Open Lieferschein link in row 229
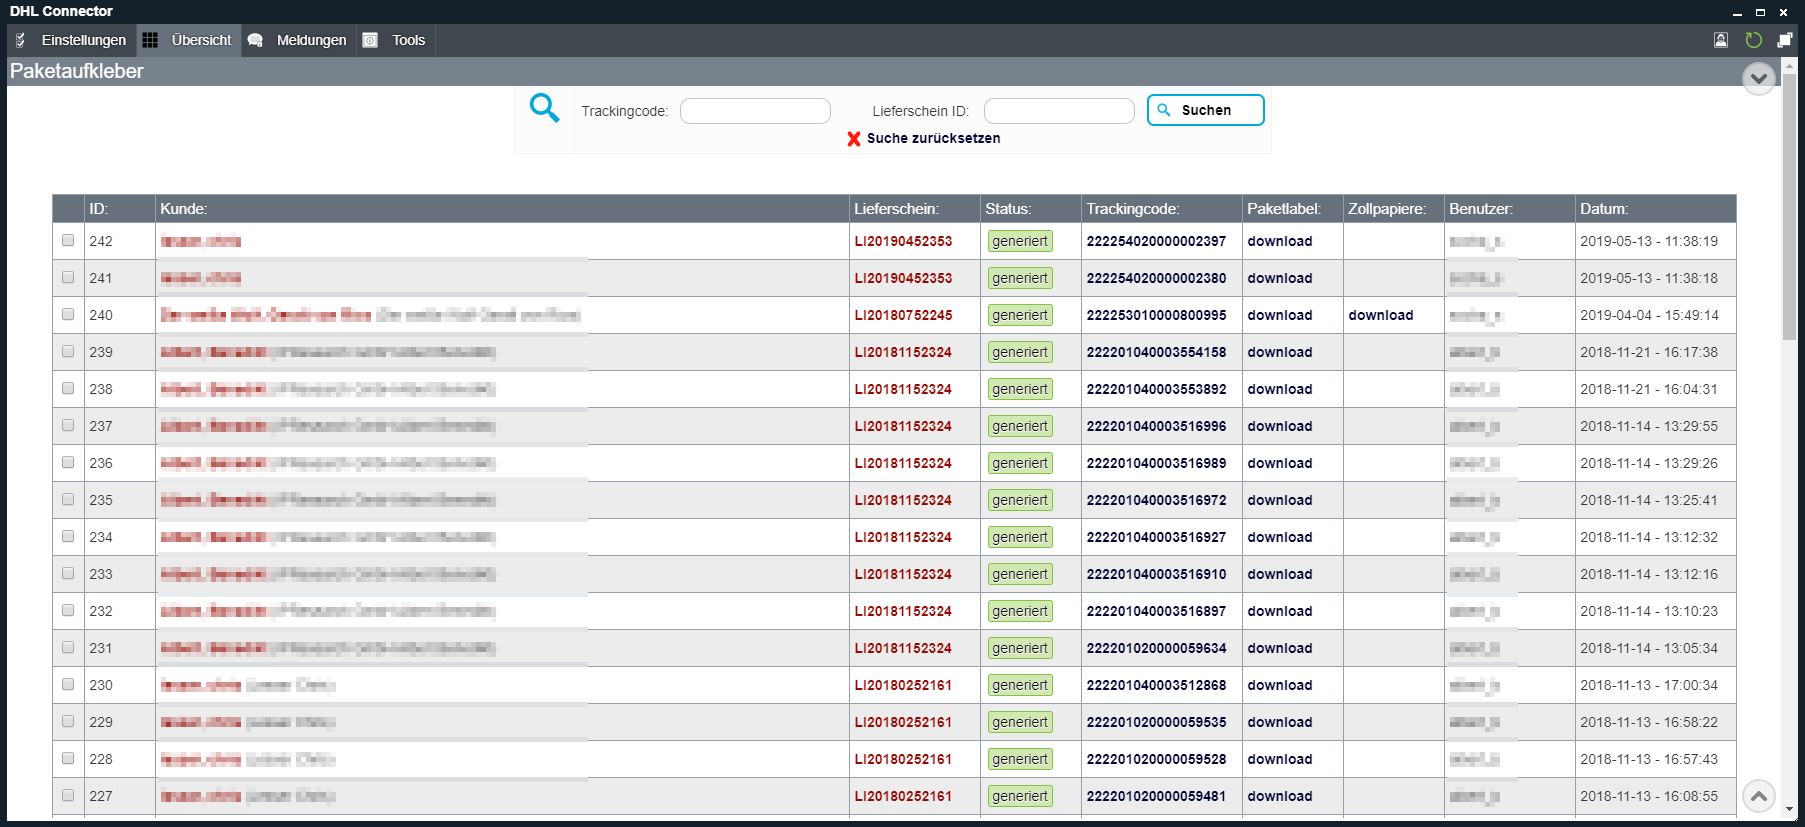Viewport: 1805px width, 827px height. [x=903, y=722]
